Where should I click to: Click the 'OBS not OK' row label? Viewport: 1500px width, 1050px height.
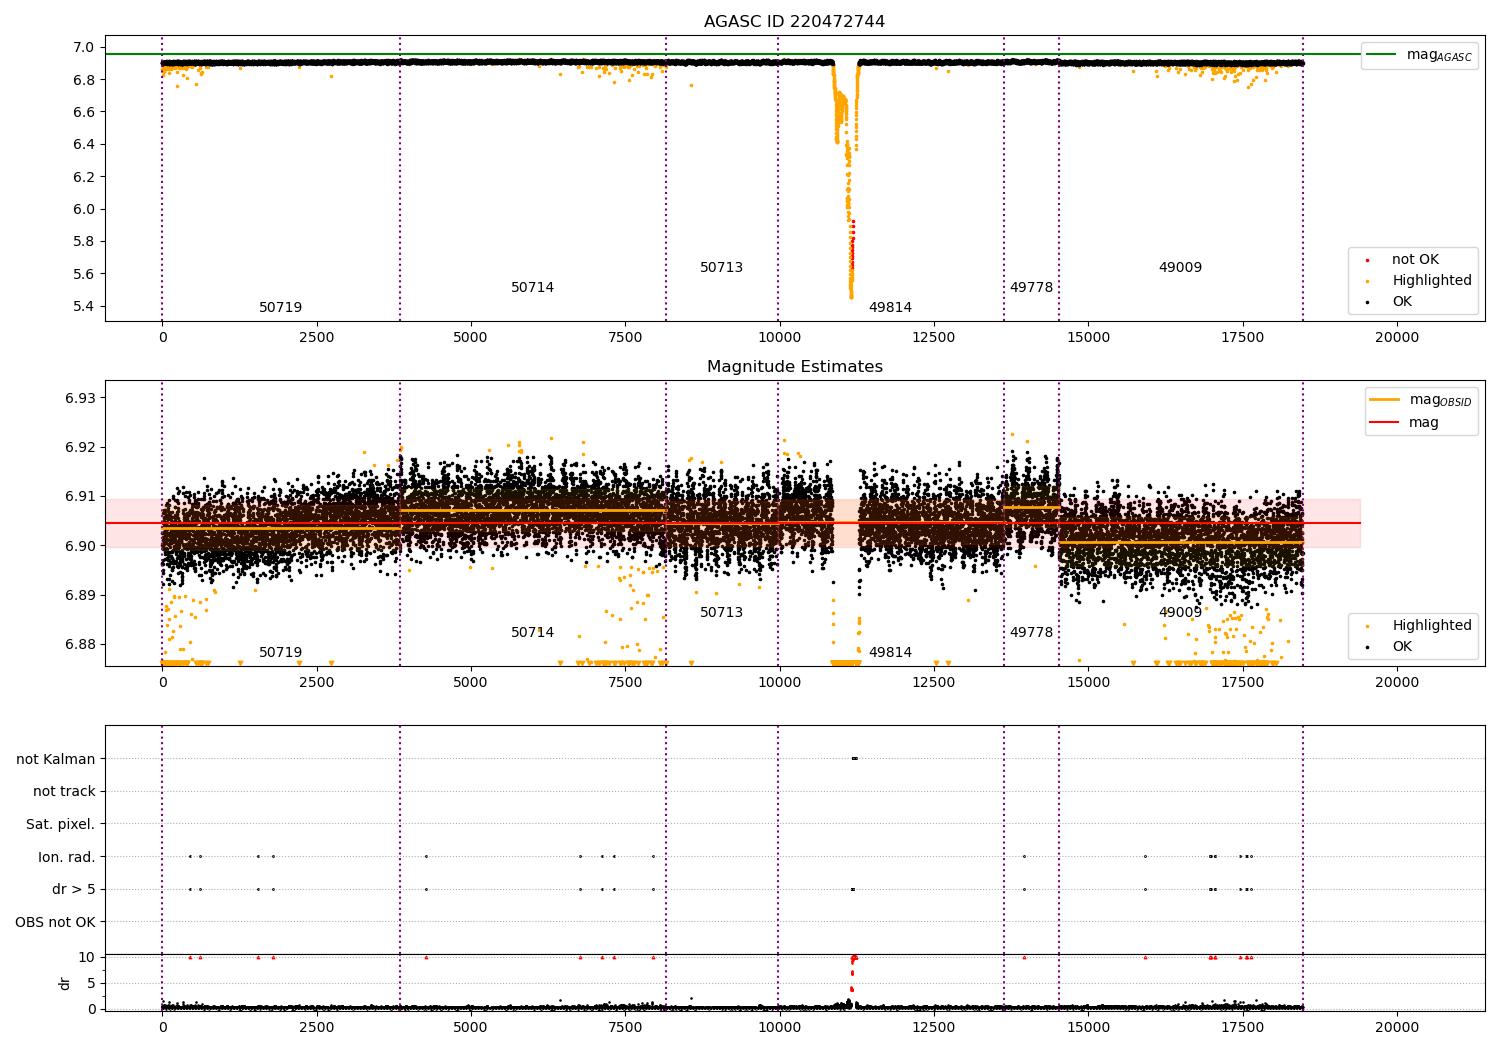coord(55,922)
